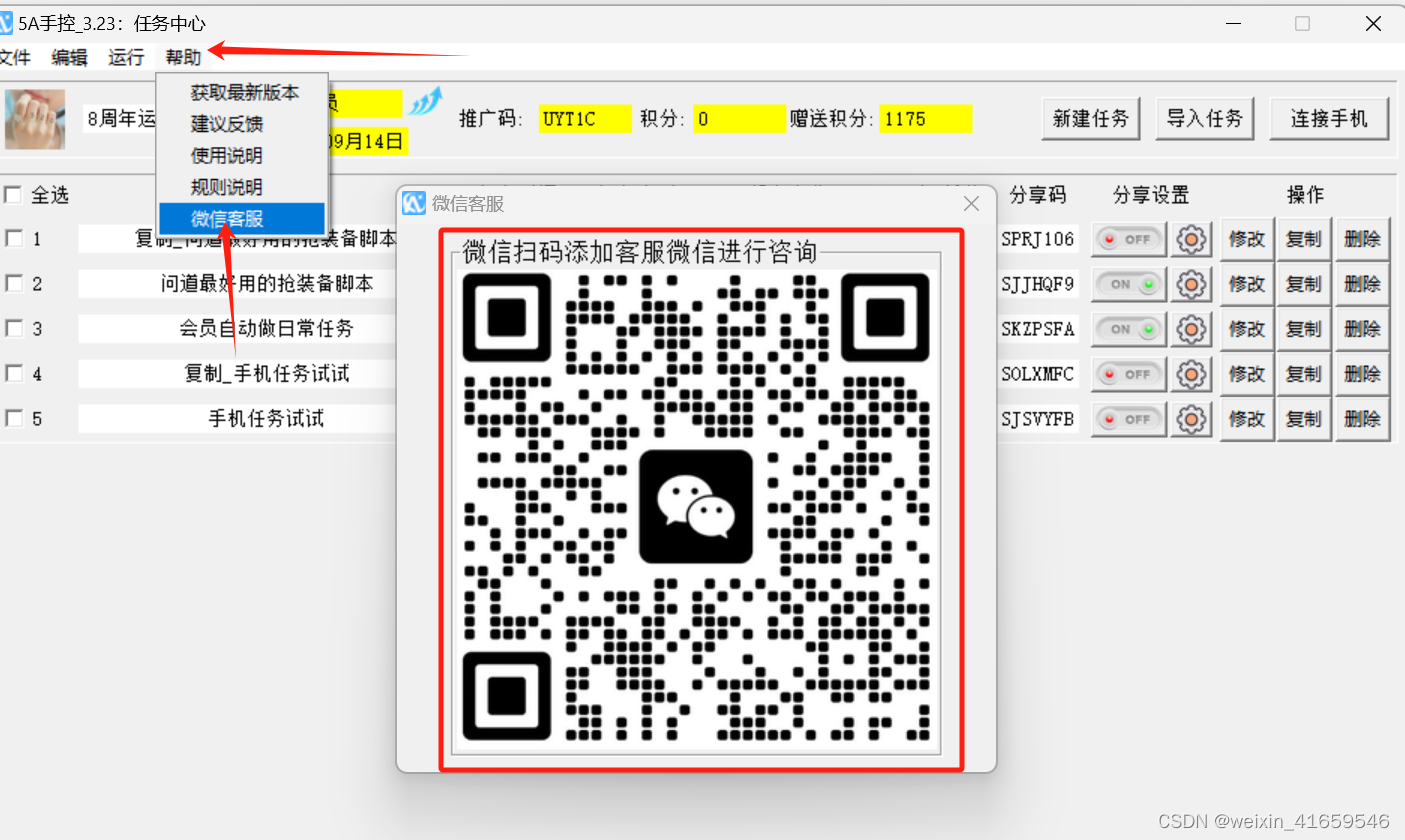Image resolution: width=1405 pixels, height=840 pixels.
Task: Click the 新建任务 button
Action: (x=1091, y=119)
